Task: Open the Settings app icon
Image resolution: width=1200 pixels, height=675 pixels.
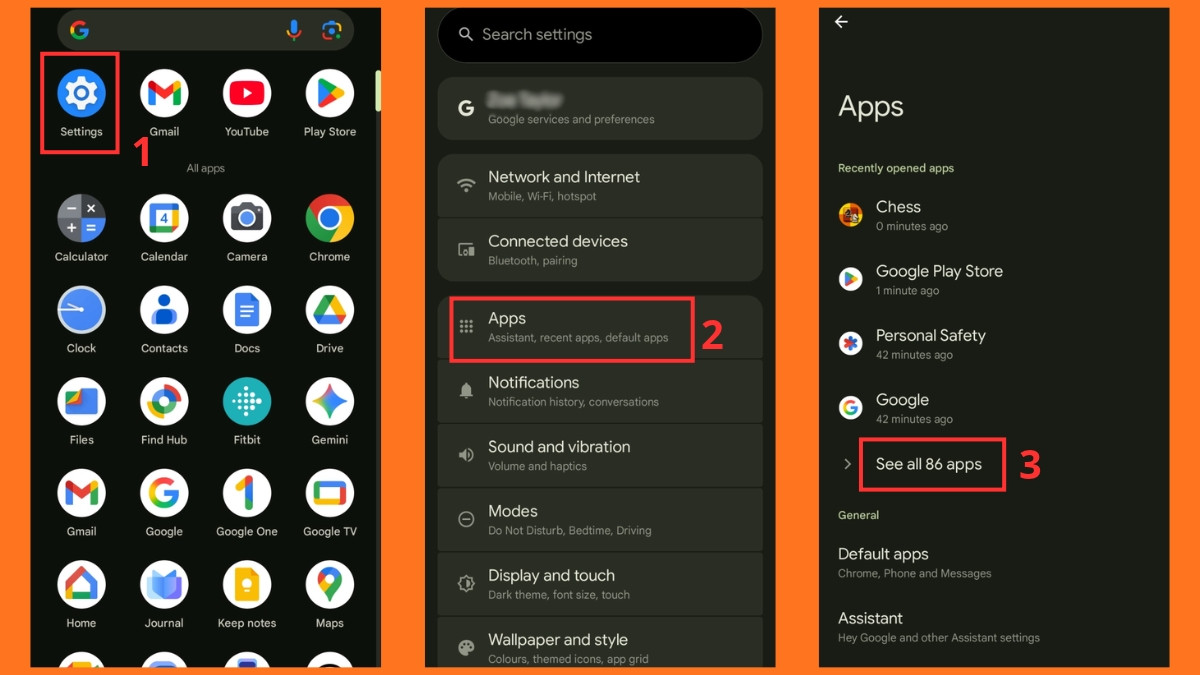Action: tap(81, 94)
